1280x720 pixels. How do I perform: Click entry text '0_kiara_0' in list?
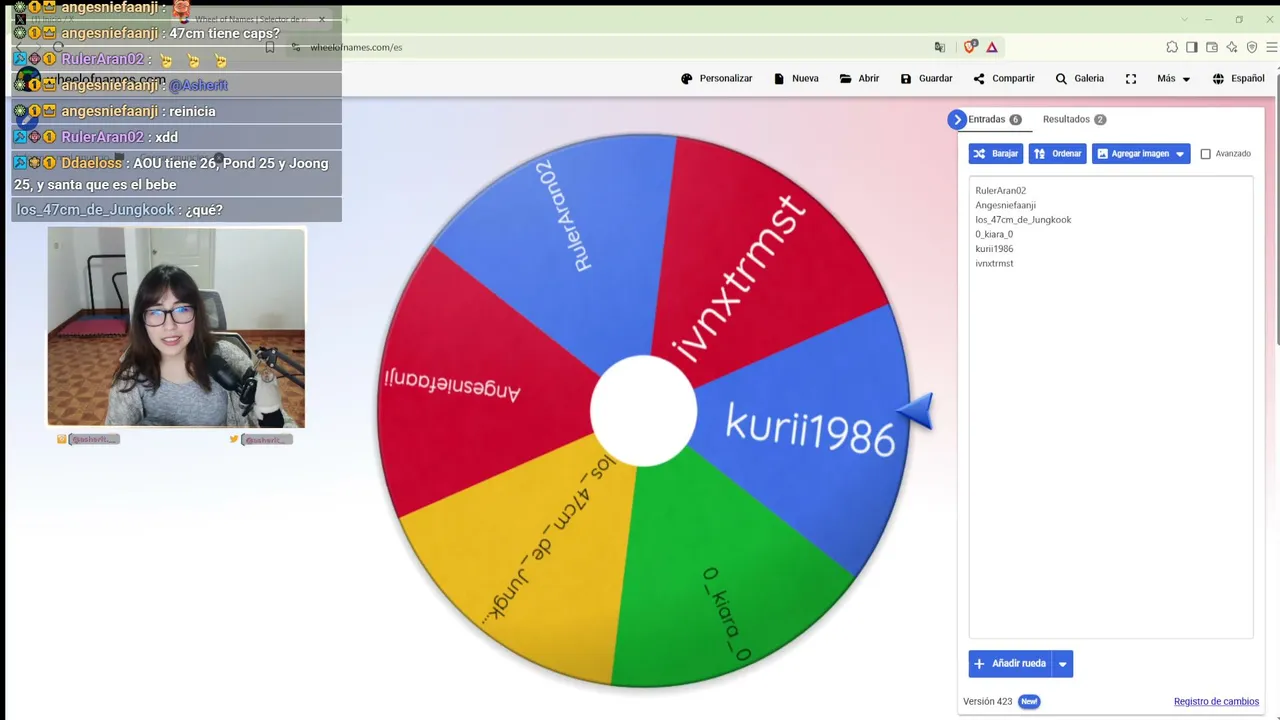pos(994,234)
